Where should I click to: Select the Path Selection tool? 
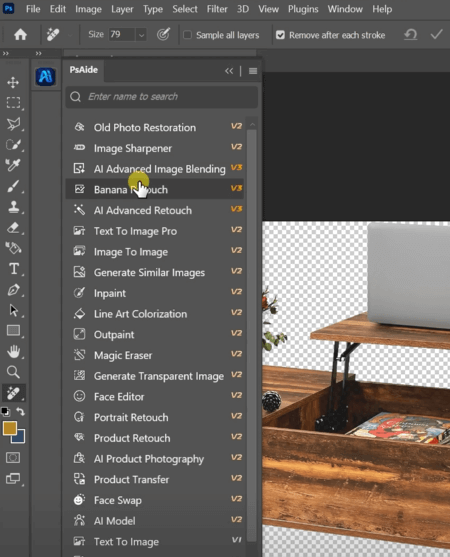[13, 310]
